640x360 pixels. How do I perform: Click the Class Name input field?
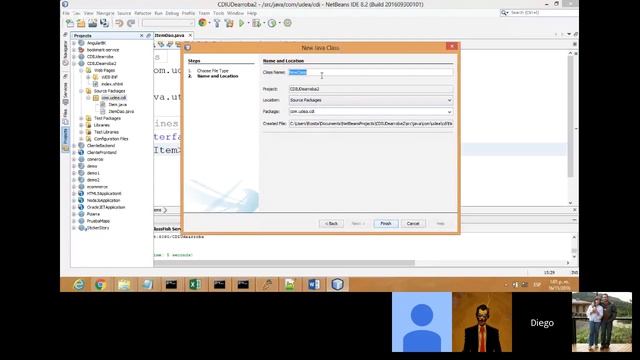point(371,72)
